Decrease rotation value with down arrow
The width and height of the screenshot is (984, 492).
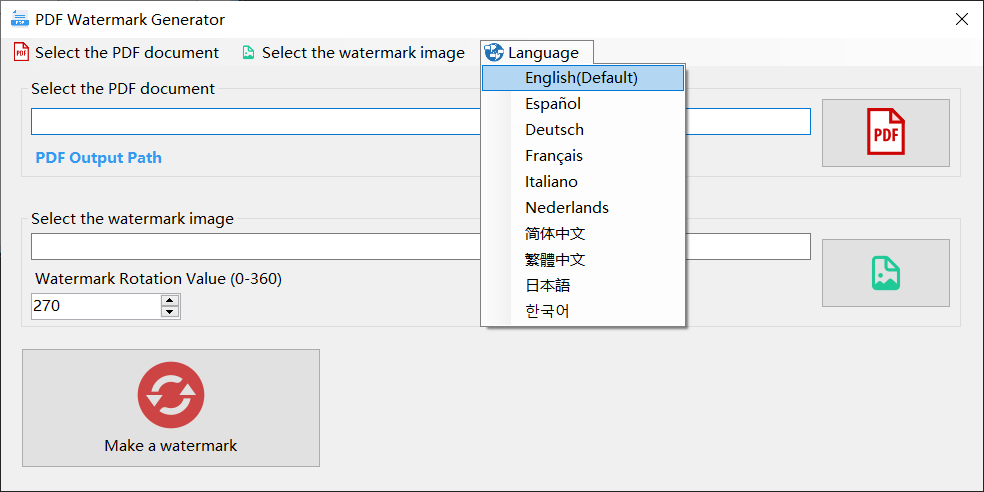click(x=169, y=312)
